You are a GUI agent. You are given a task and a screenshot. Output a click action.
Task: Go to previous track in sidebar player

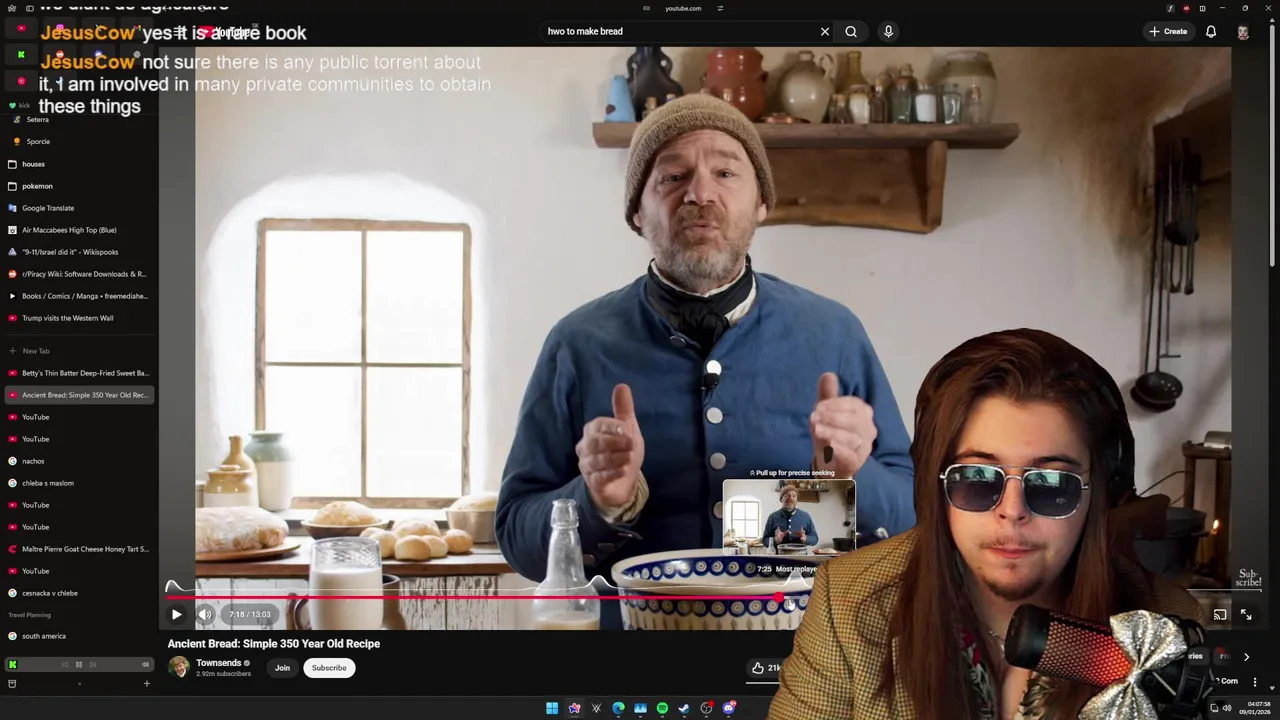coord(65,664)
